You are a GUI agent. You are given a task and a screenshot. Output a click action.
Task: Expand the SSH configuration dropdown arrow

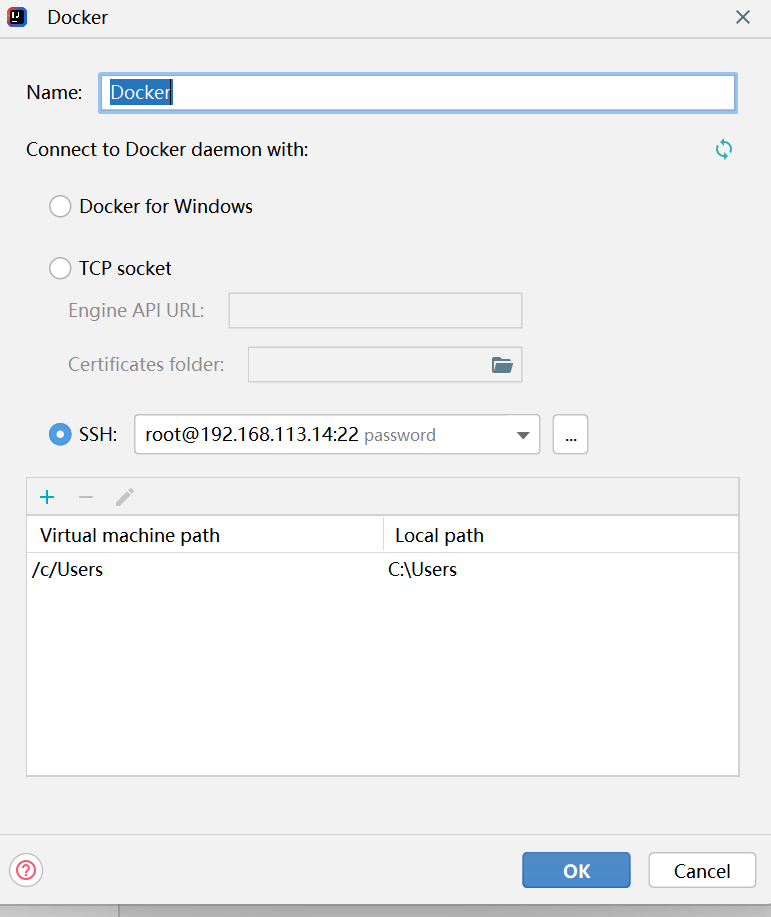[522, 435]
